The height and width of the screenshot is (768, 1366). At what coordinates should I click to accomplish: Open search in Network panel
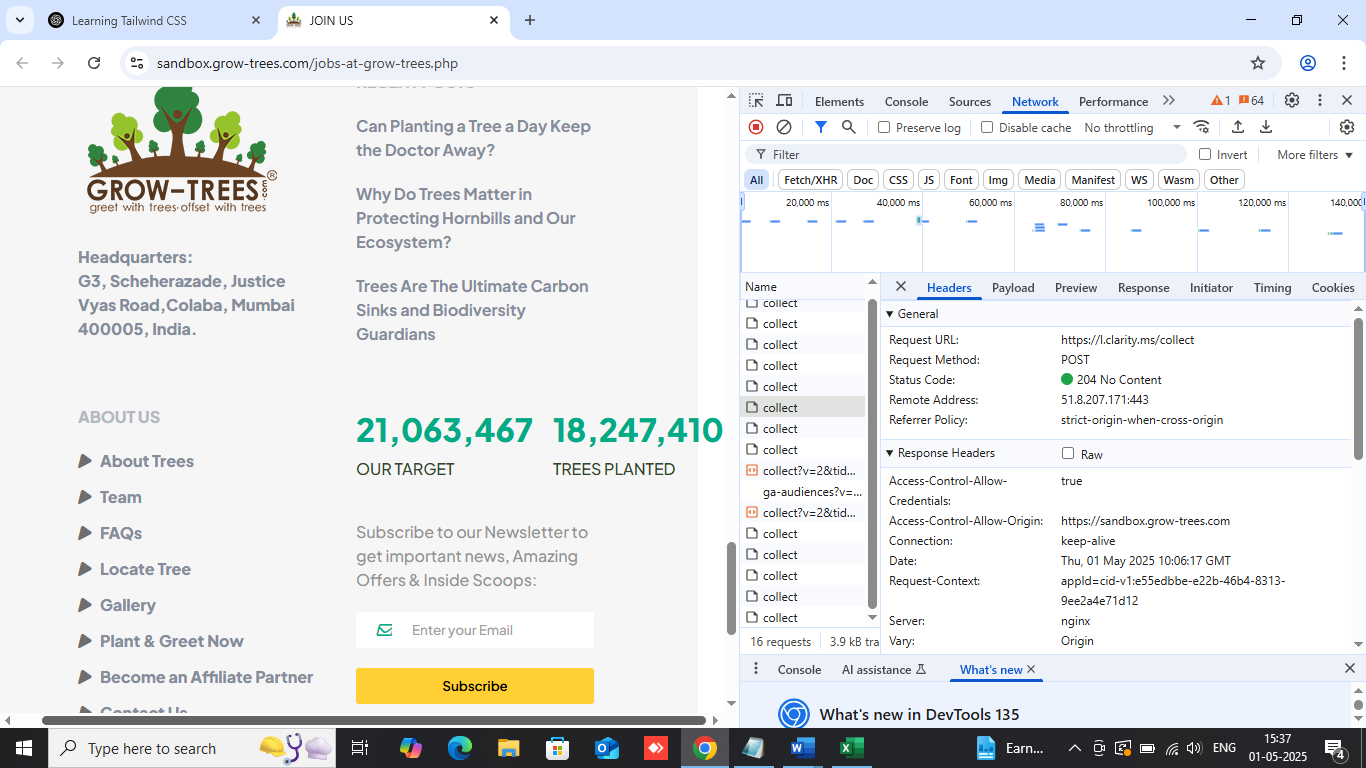click(x=848, y=127)
